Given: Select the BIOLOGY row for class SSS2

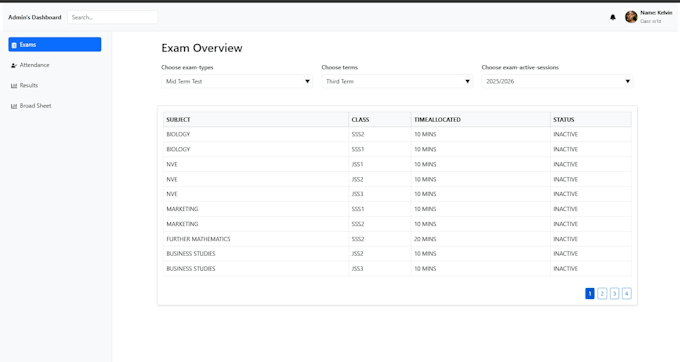Looking at the screenshot, I should tap(397, 134).
